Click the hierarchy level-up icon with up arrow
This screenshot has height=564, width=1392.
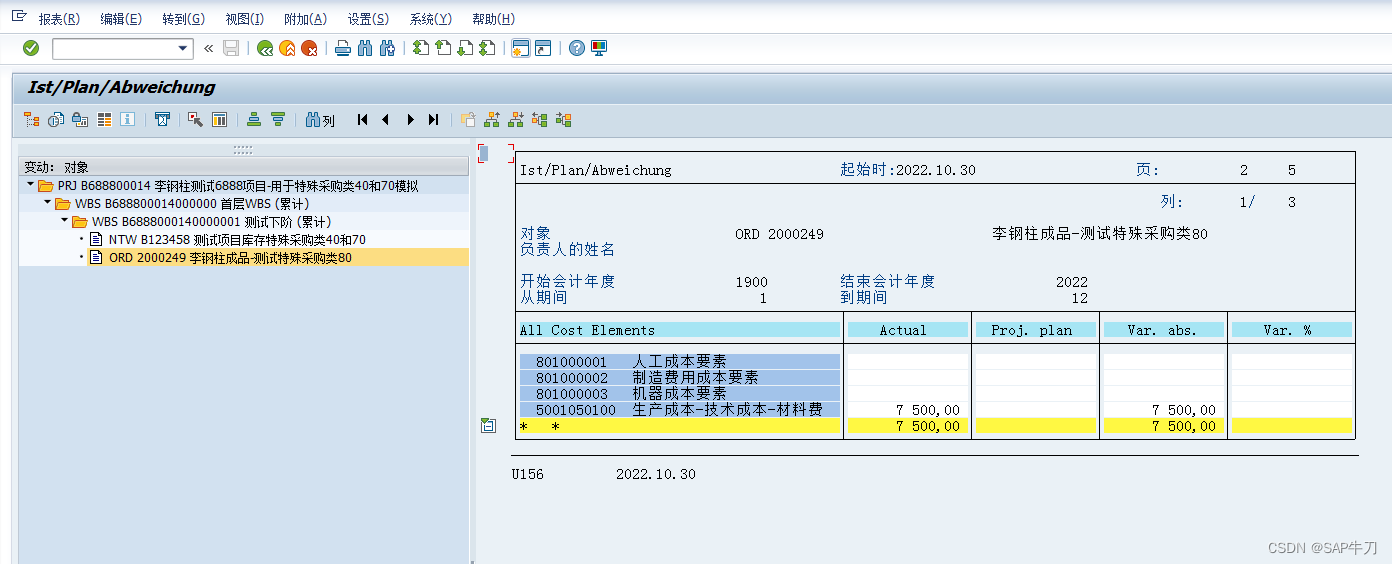(x=491, y=120)
